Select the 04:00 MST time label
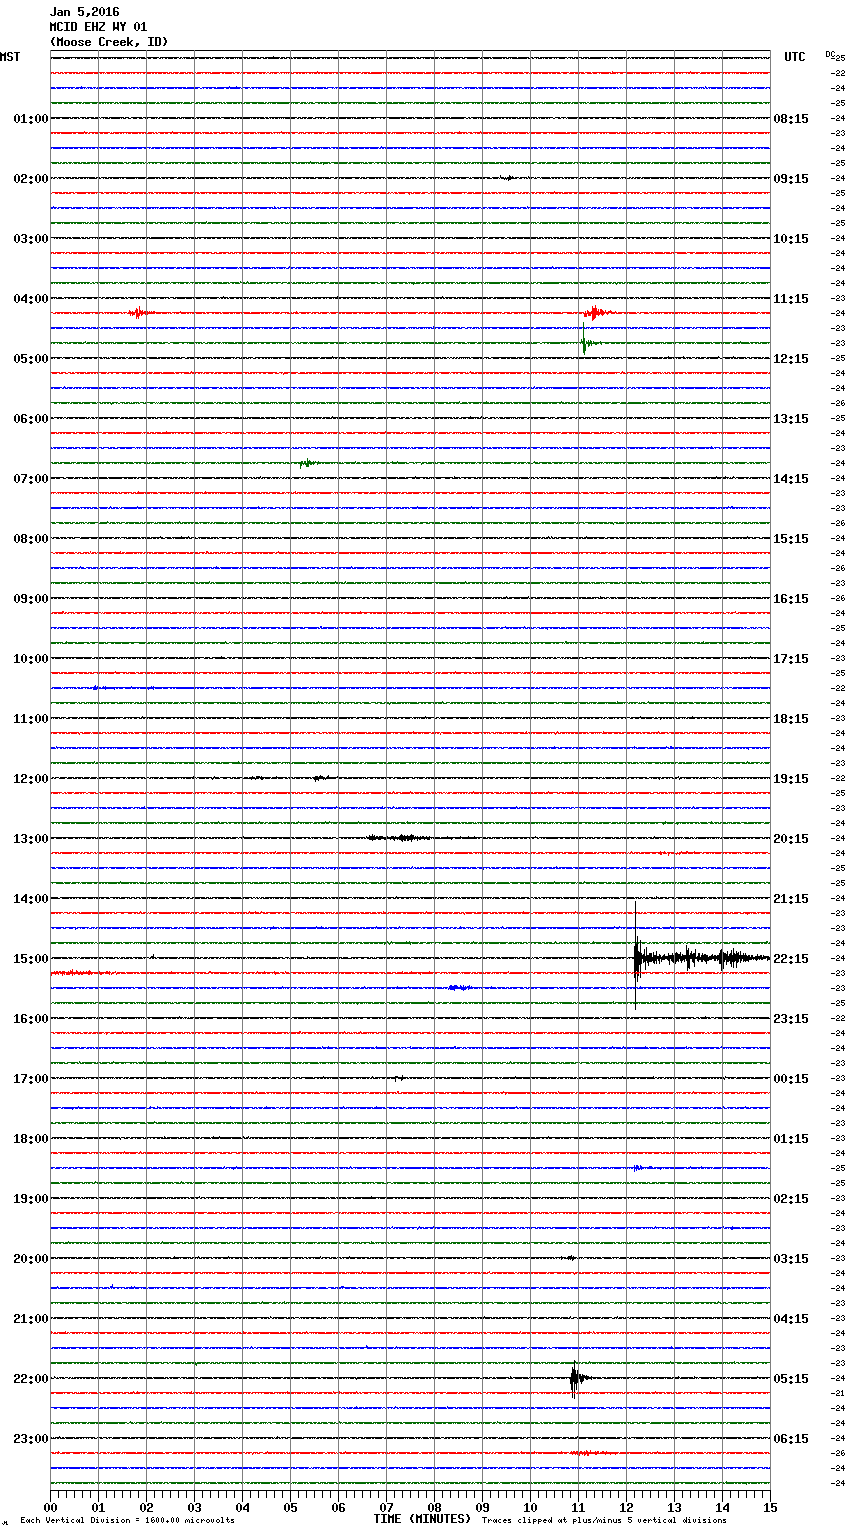 pos(31,299)
